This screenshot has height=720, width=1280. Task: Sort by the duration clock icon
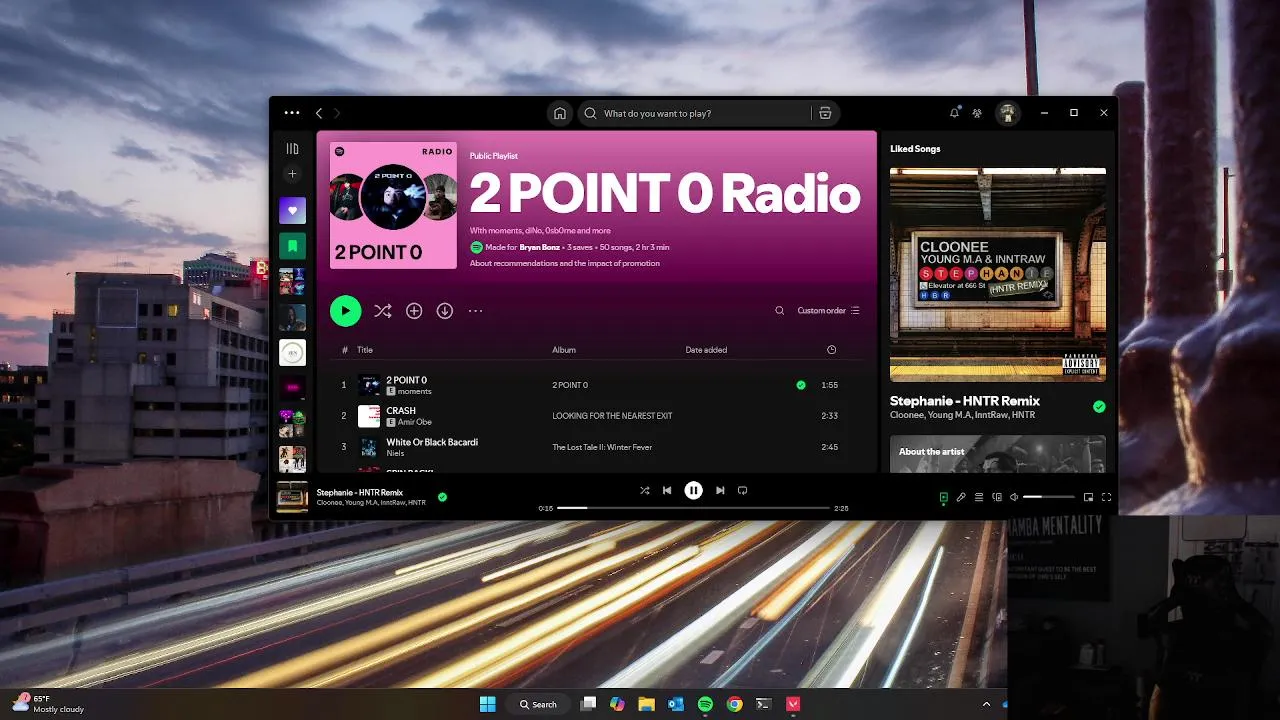pos(831,350)
